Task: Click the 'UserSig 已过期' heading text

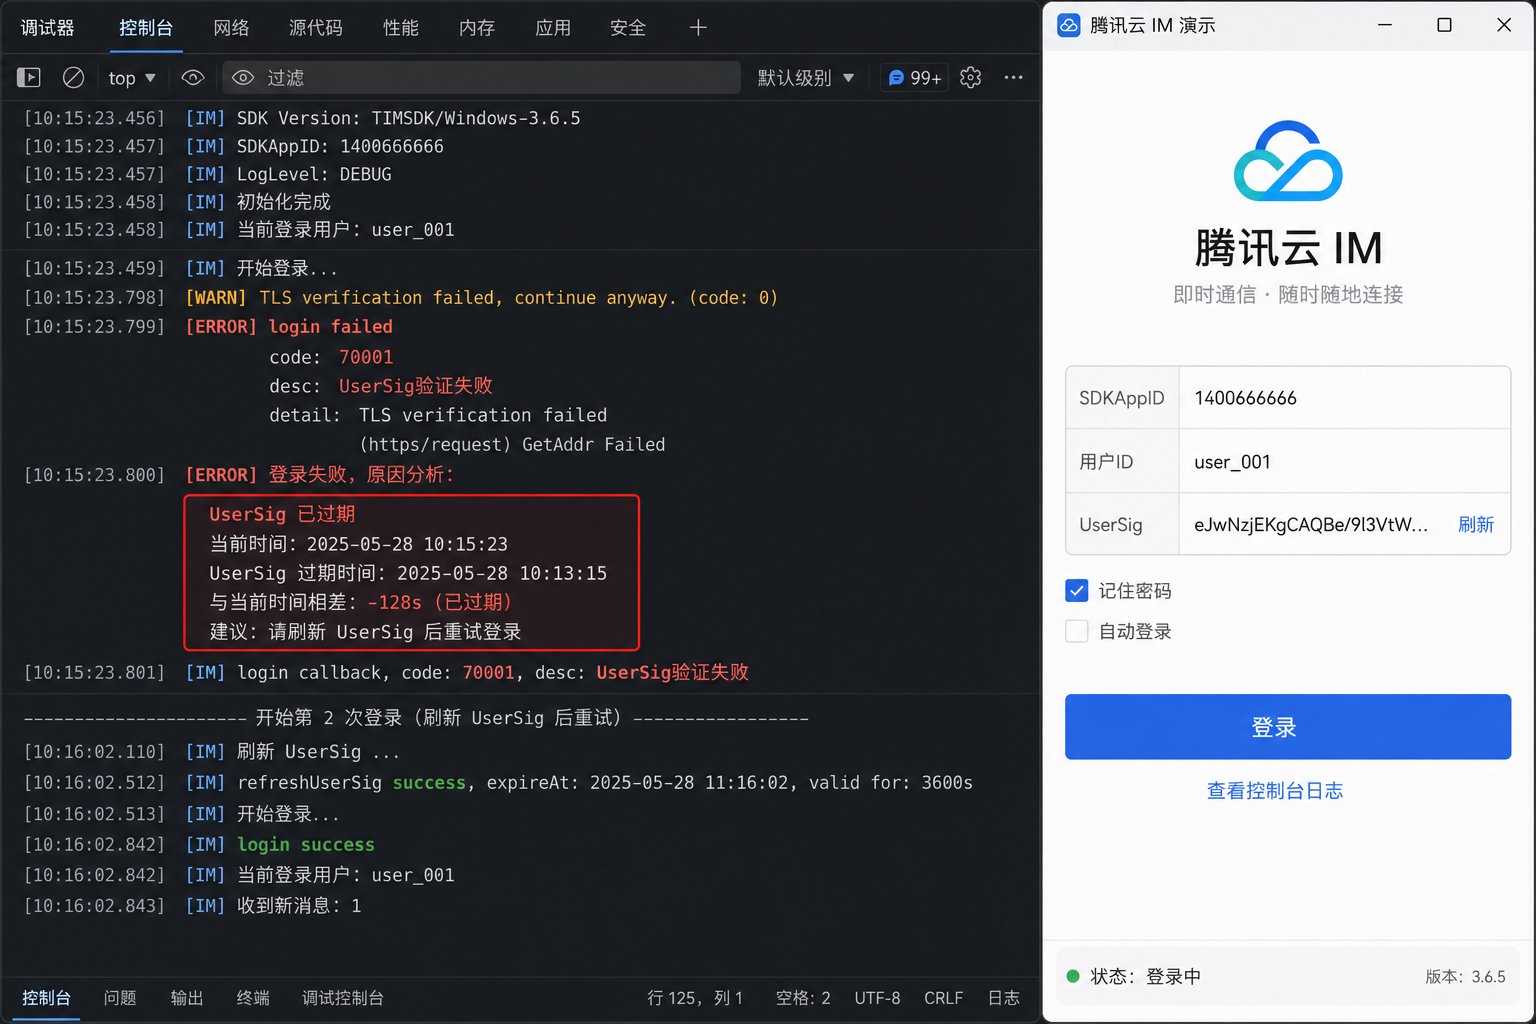Action: (282, 514)
